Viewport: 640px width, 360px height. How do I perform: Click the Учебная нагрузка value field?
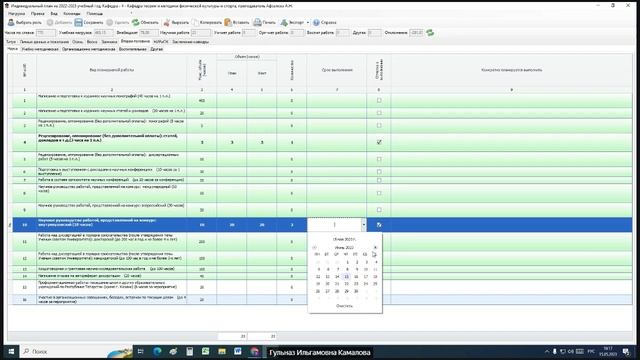(104, 33)
